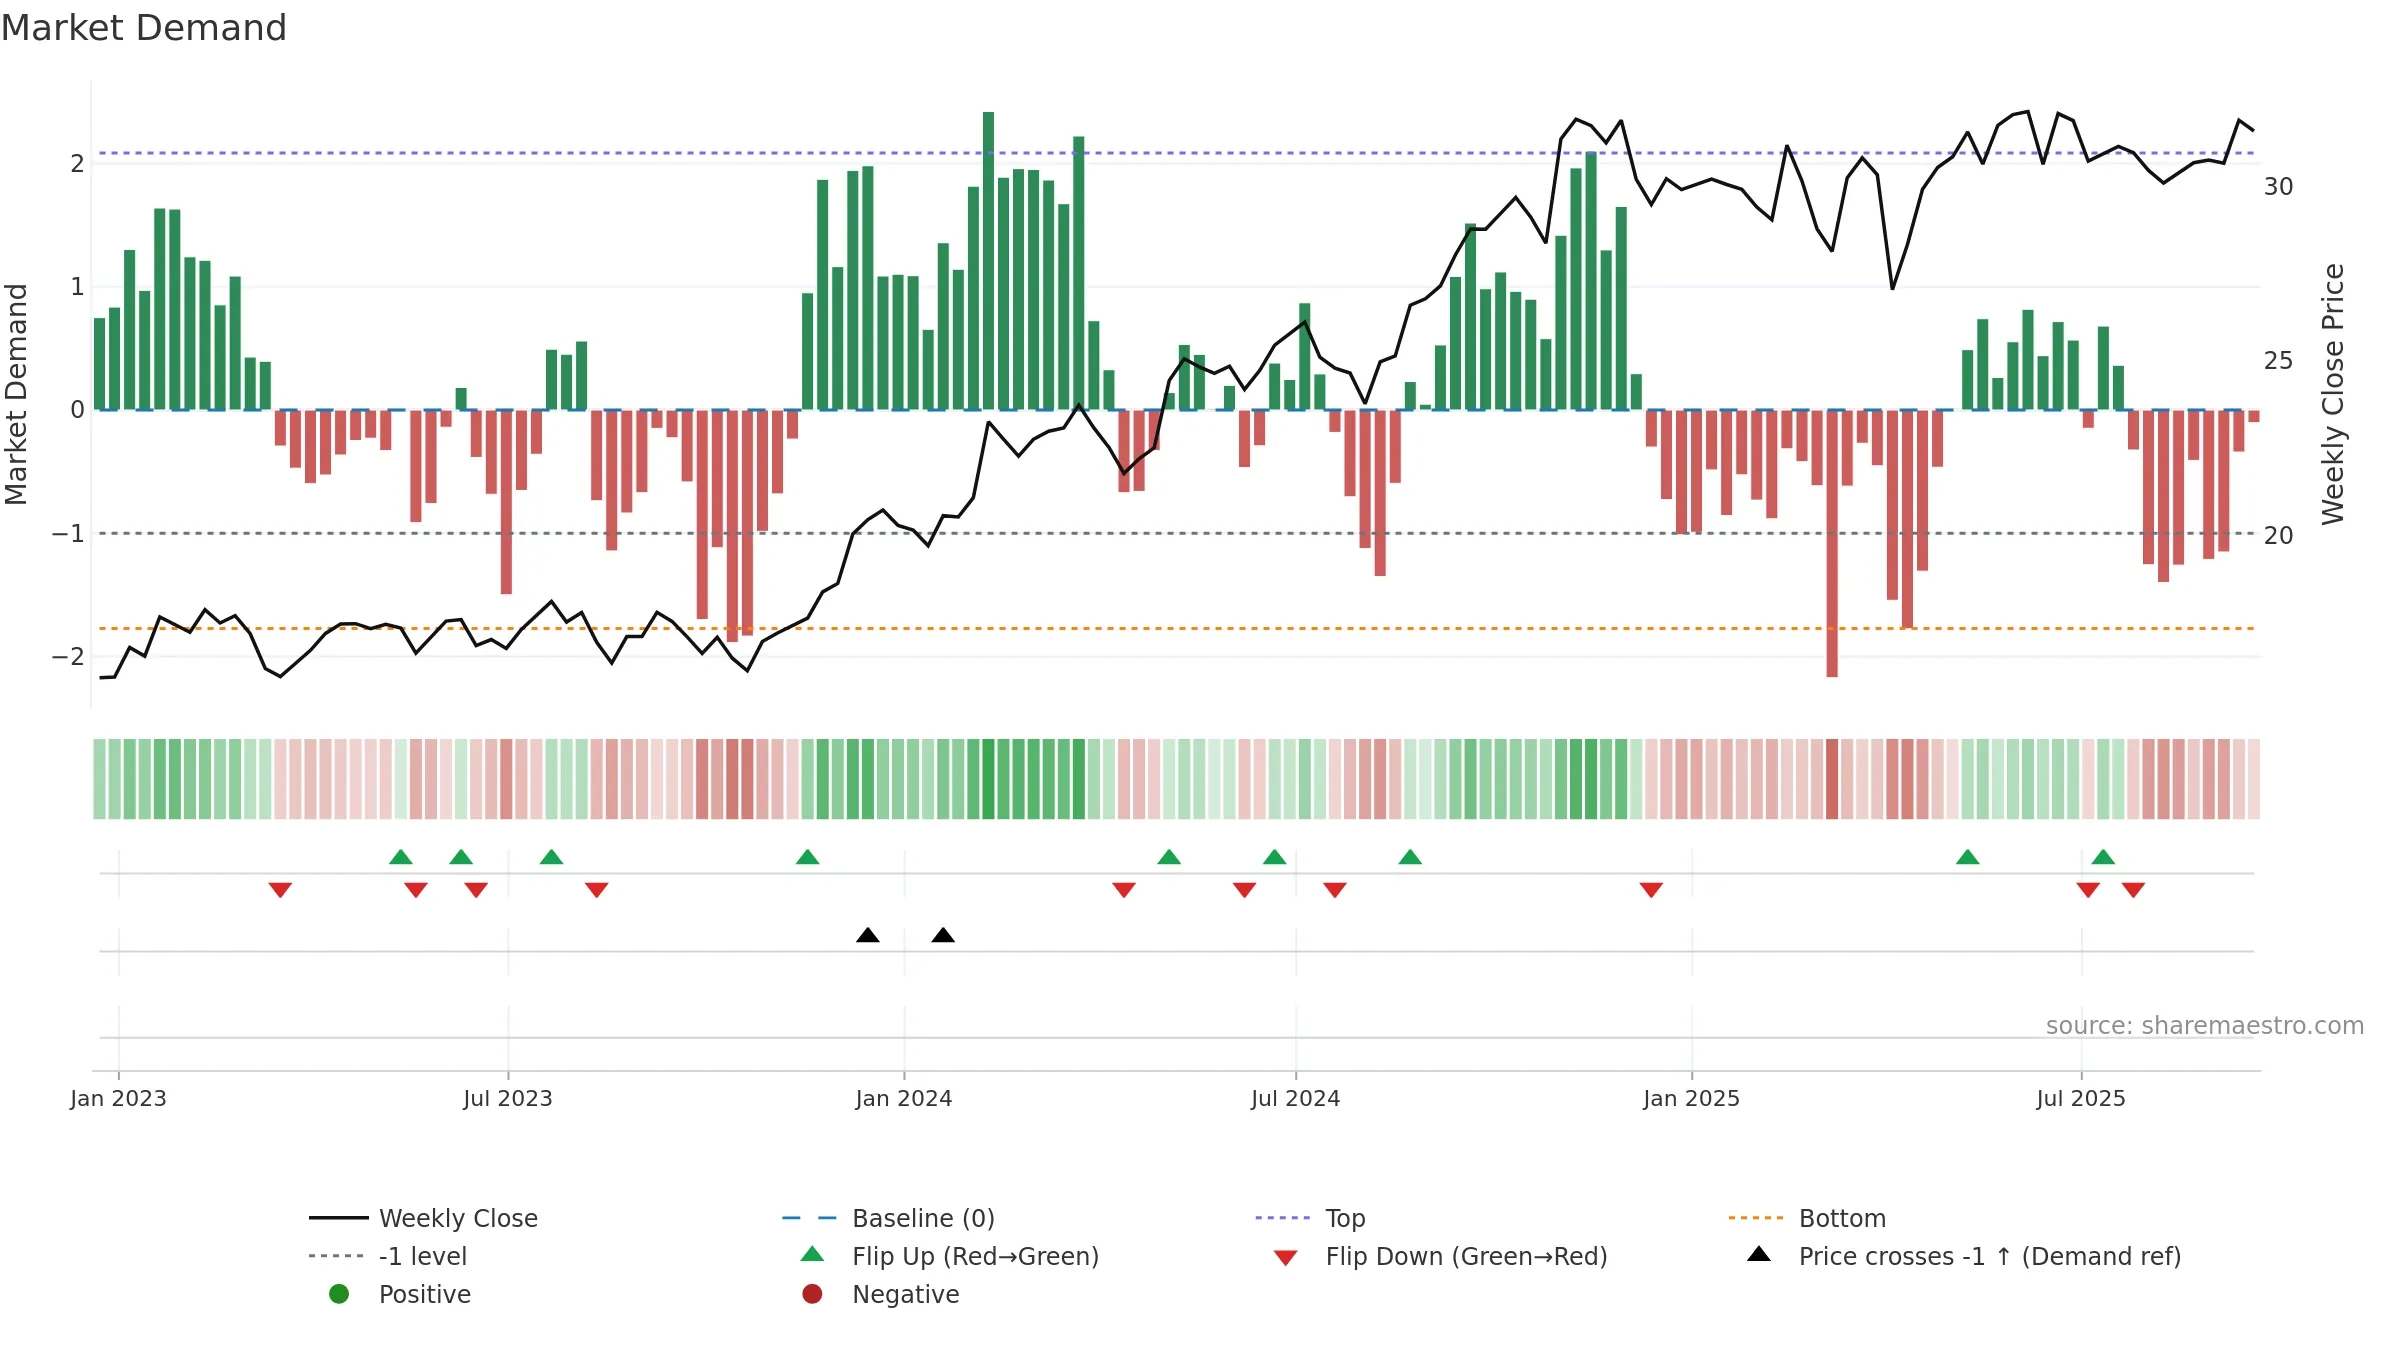Click the deepest red bar reaching below −2

(1832, 543)
